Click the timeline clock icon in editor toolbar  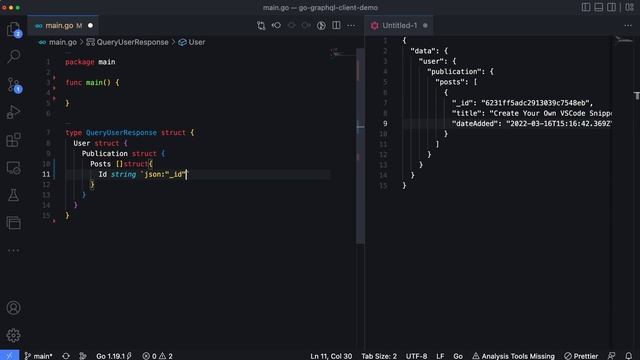[321, 26]
